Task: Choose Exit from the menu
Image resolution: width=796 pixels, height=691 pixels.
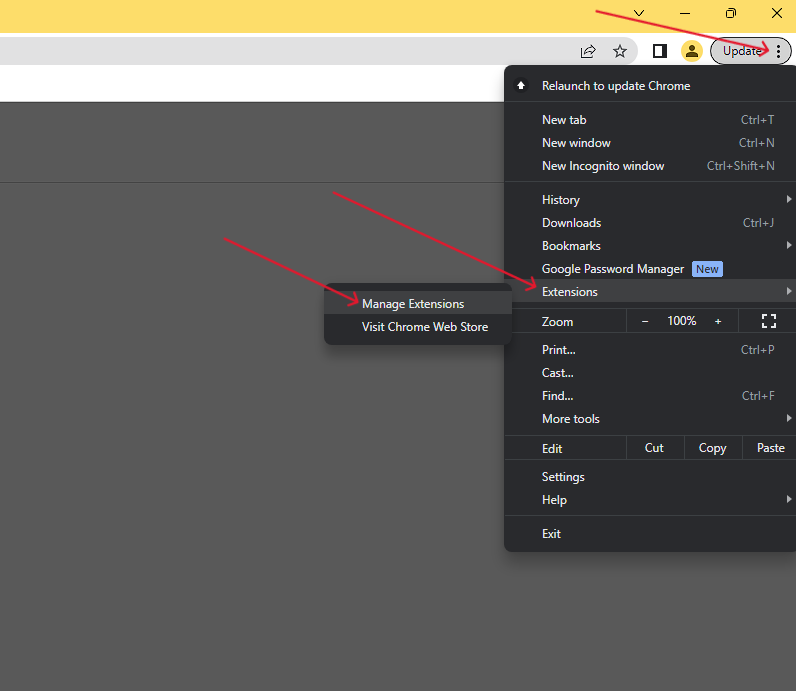Action: click(x=650, y=534)
